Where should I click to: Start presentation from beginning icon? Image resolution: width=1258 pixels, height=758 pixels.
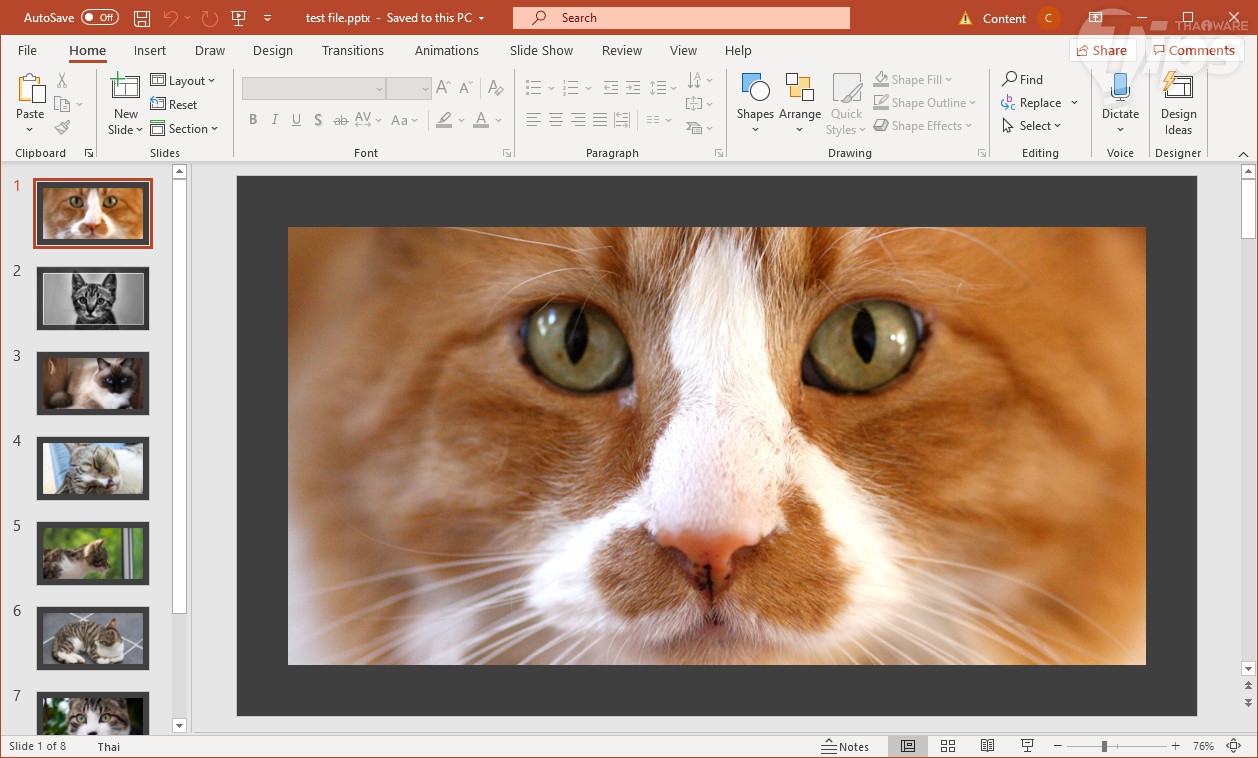(x=238, y=18)
